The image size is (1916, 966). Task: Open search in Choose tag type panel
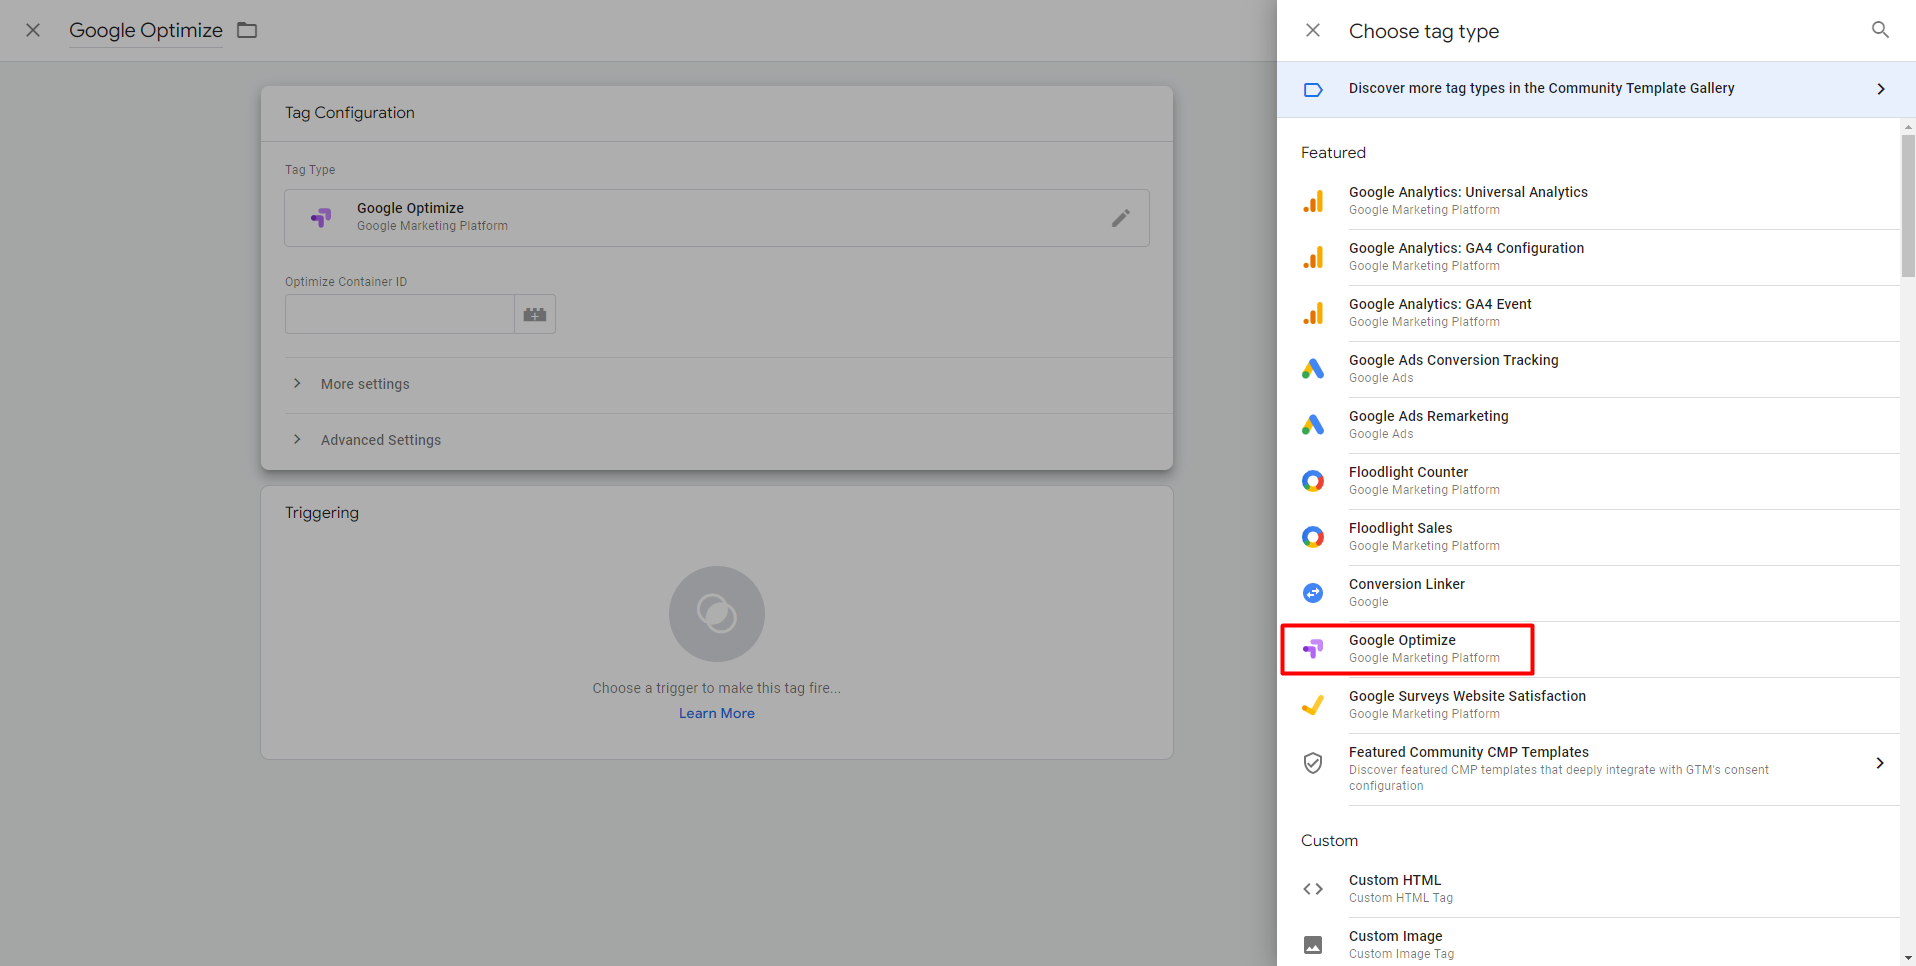point(1880,30)
